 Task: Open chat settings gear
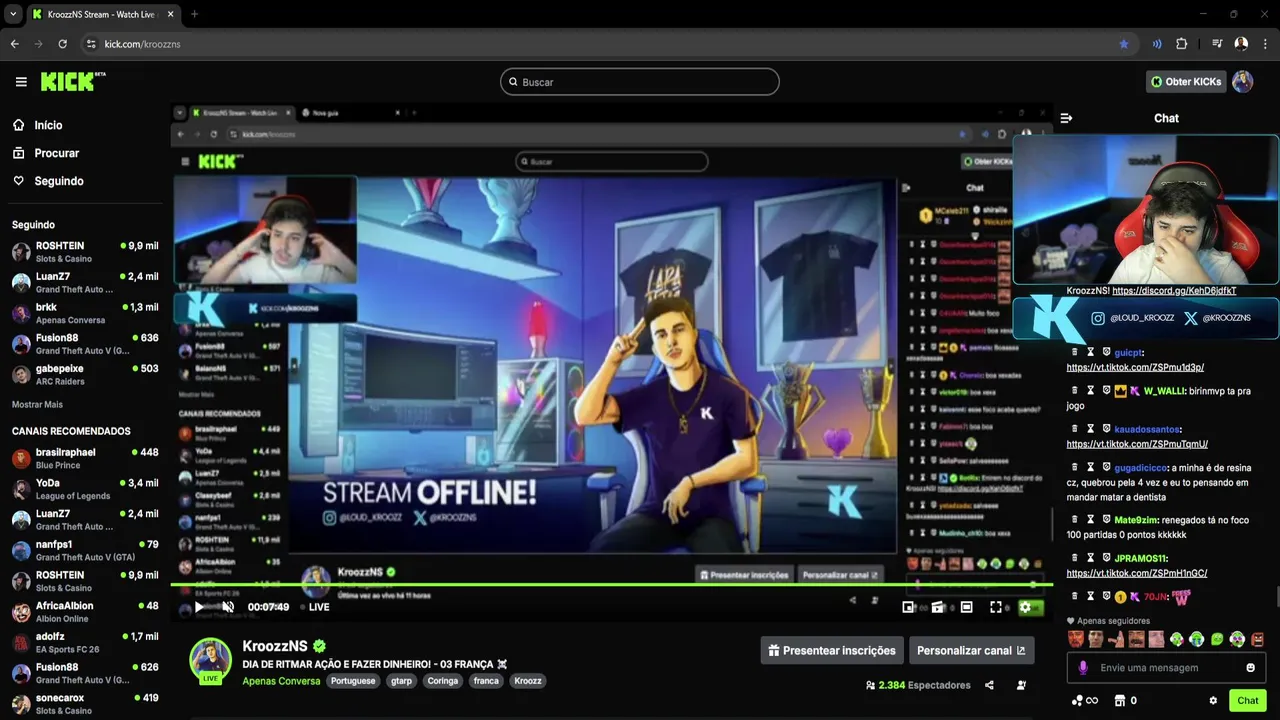[1213, 701]
